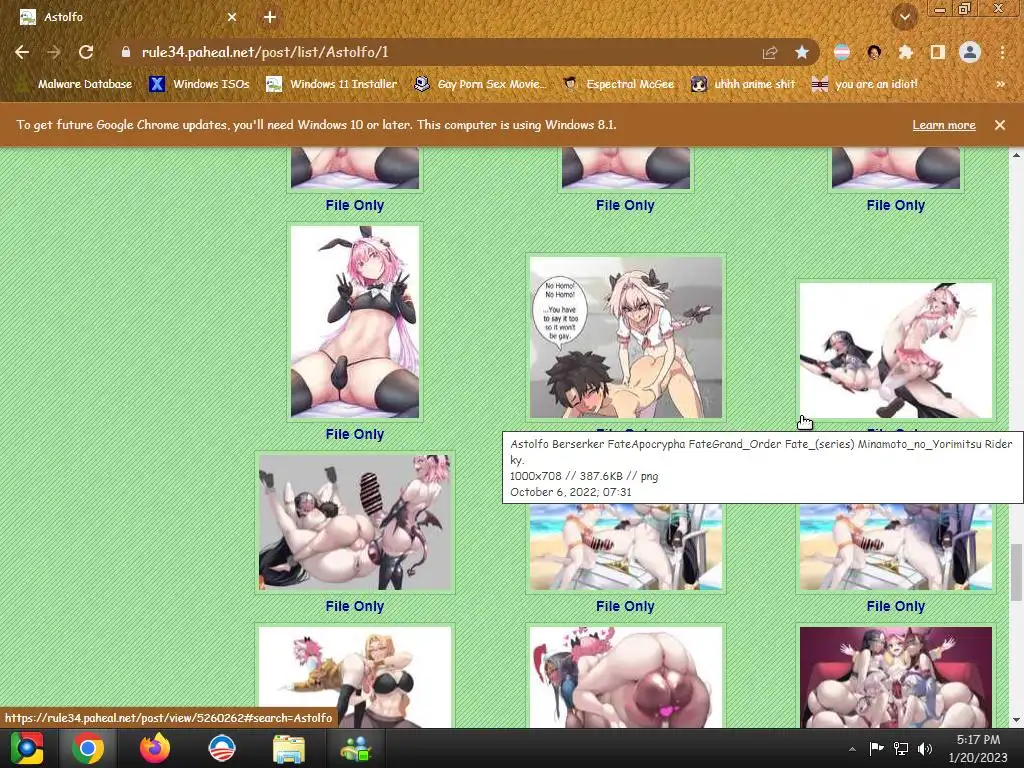
Task: Open the taskbar clock showing 5:17 PM
Action: 978,748
